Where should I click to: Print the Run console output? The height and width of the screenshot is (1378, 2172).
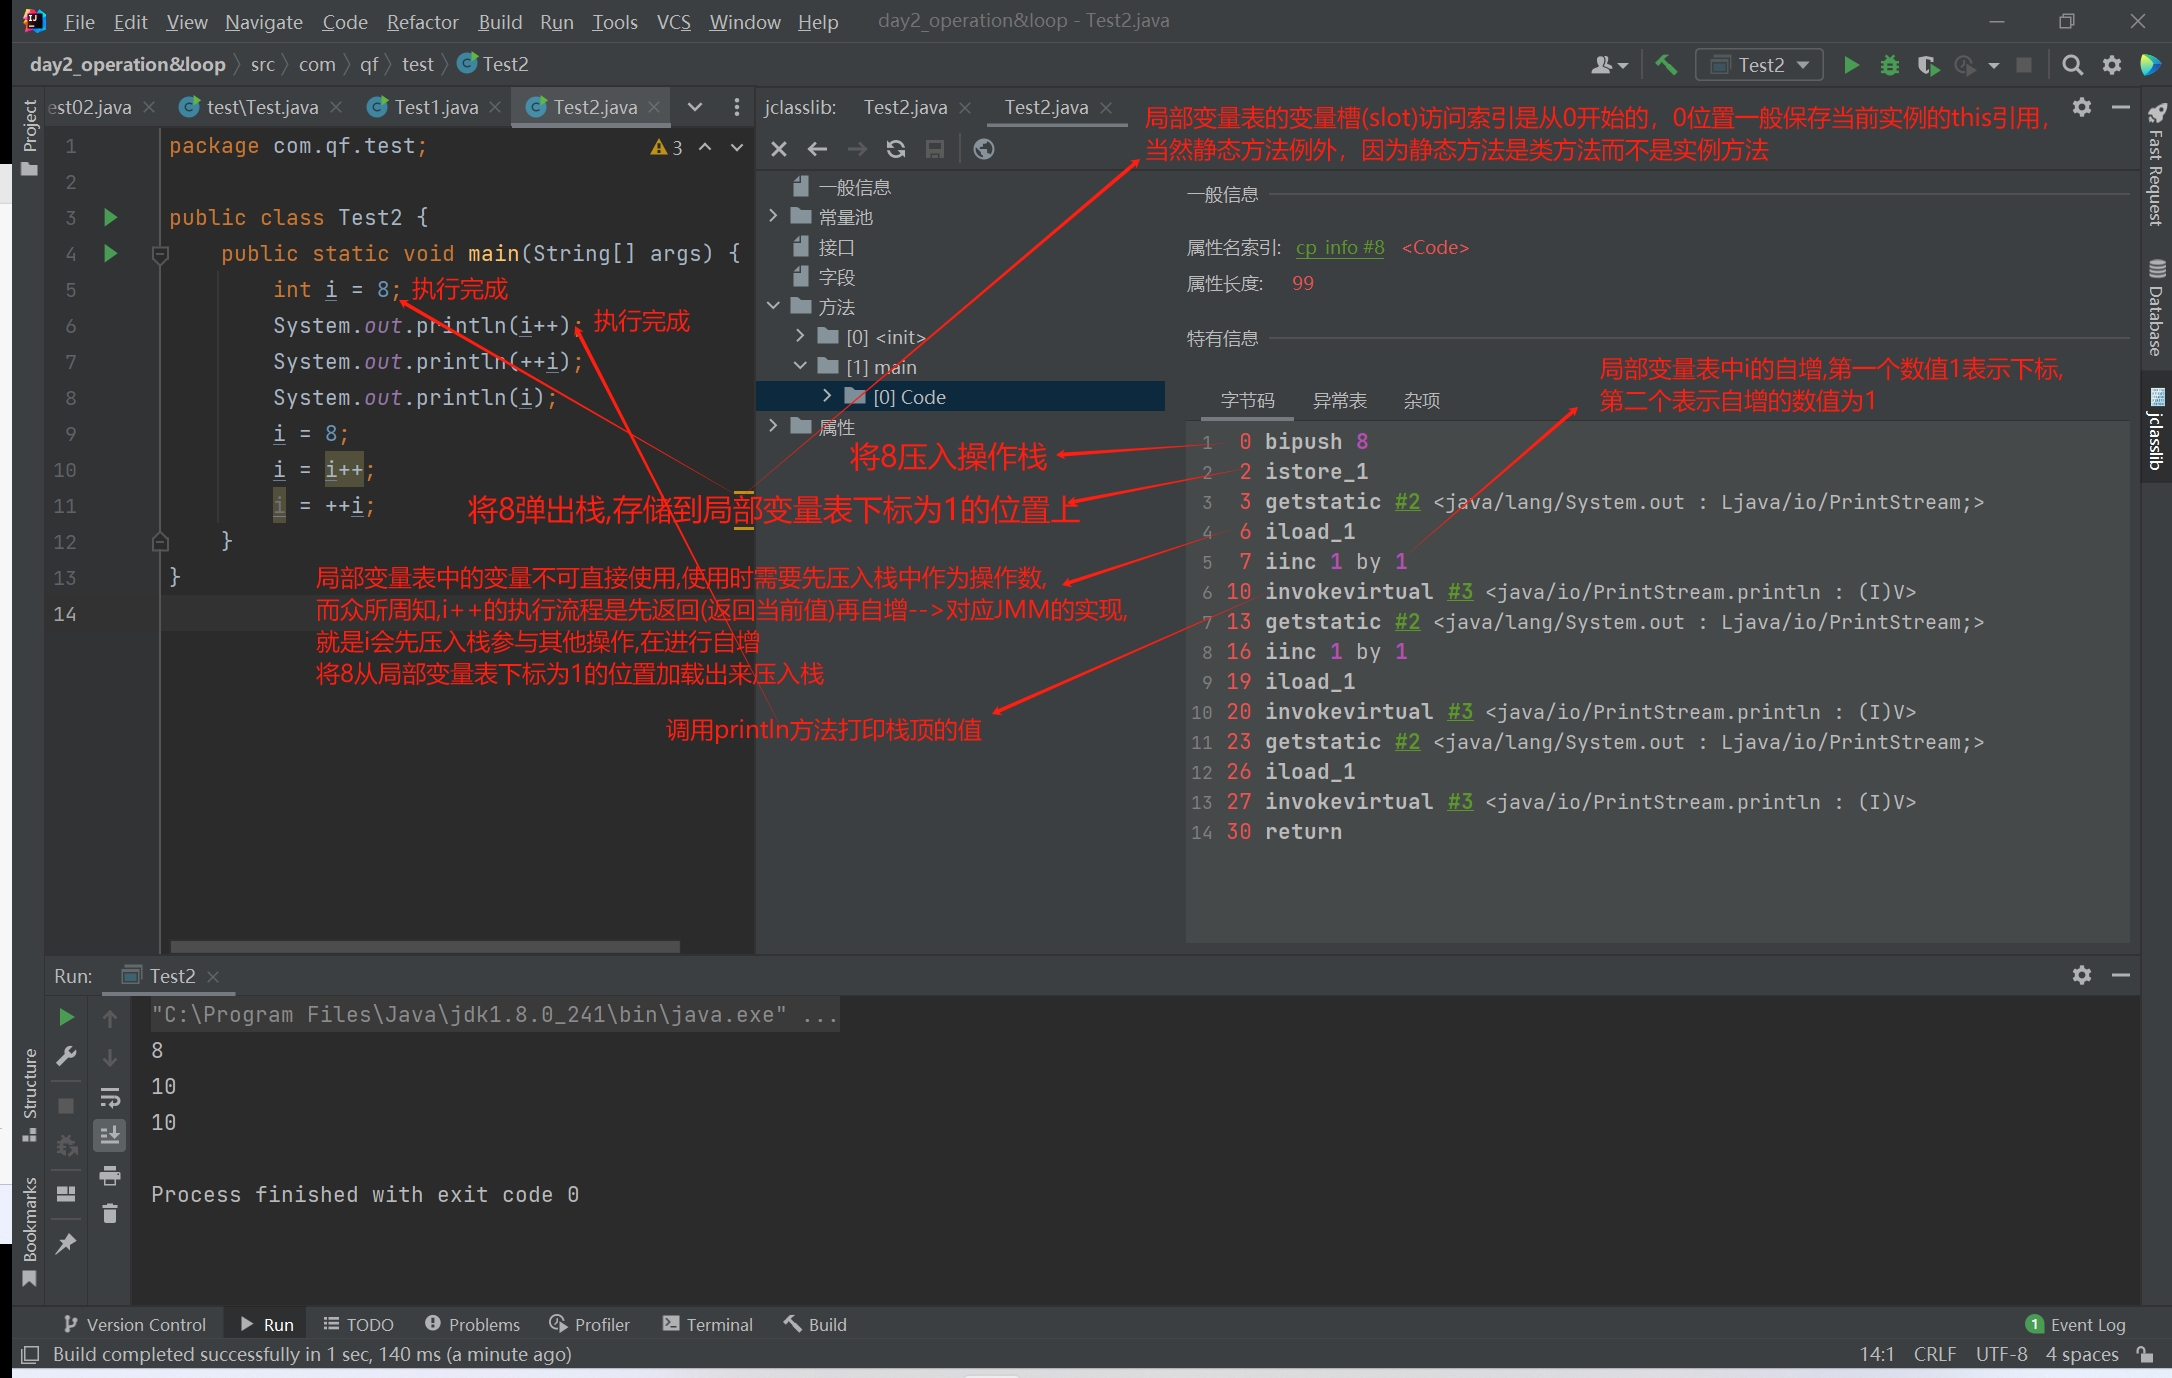pyautogui.click(x=110, y=1176)
